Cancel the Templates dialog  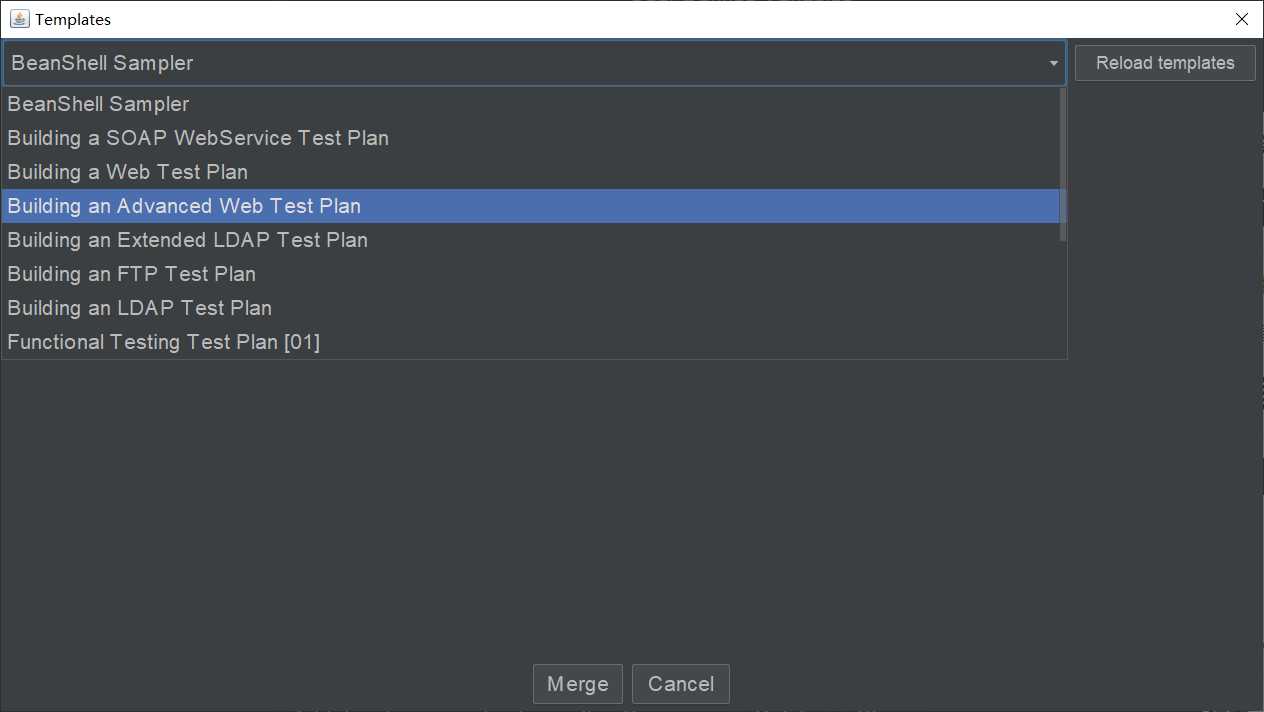681,684
